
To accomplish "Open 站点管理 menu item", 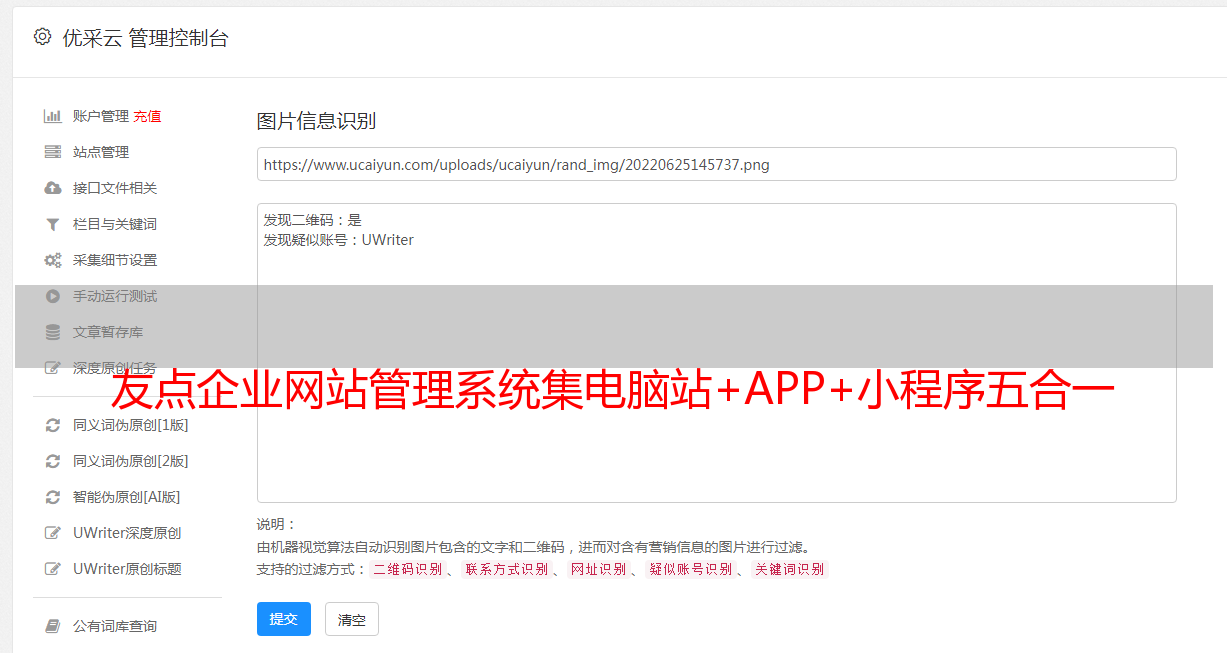I will point(101,152).
